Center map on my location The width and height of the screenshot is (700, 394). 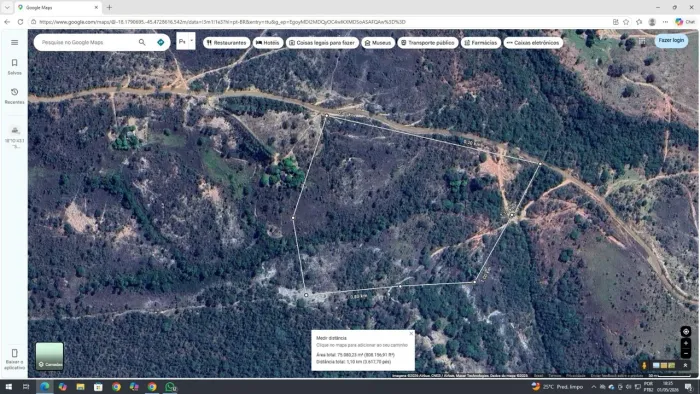pos(686,332)
